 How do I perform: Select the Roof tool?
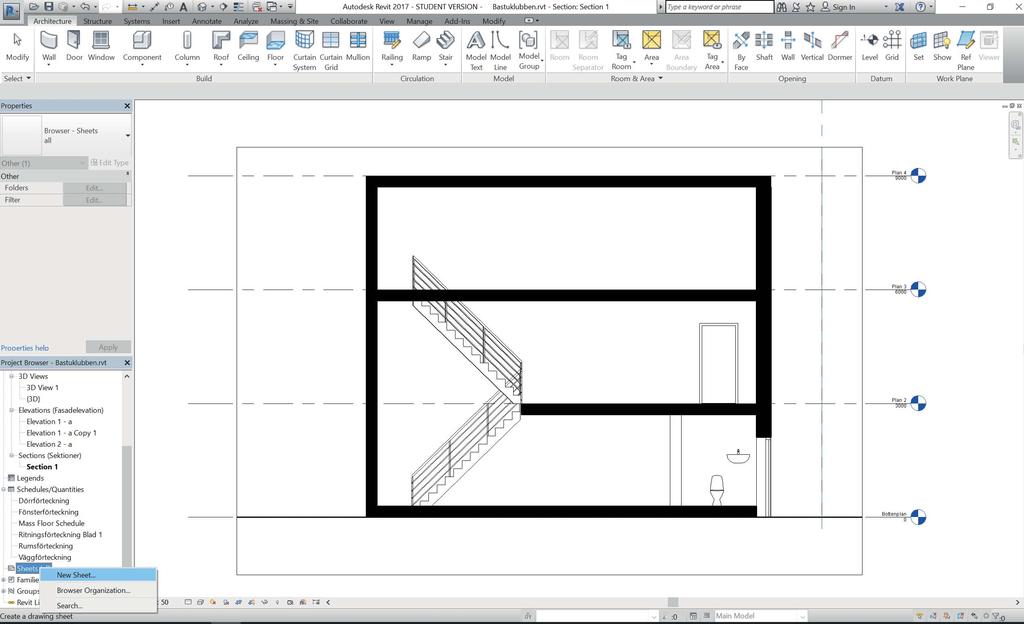221,47
